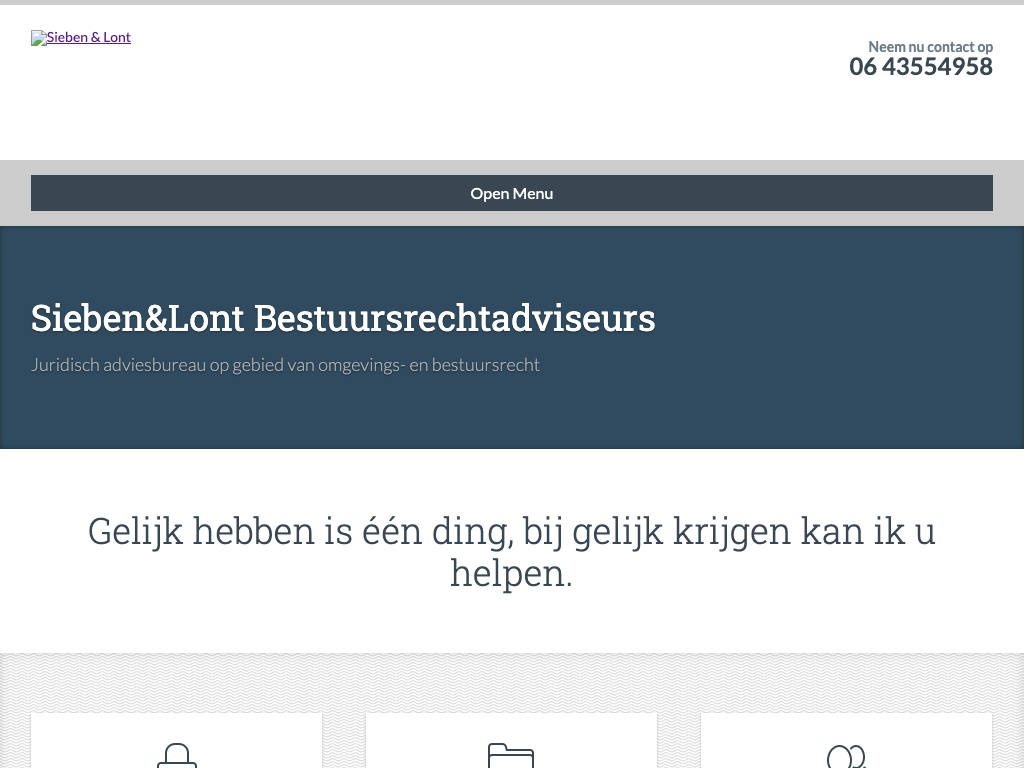Image resolution: width=1024 pixels, height=768 pixels.
Task: Click the 'Neem nu contact op' label
Action: [930, 46]
